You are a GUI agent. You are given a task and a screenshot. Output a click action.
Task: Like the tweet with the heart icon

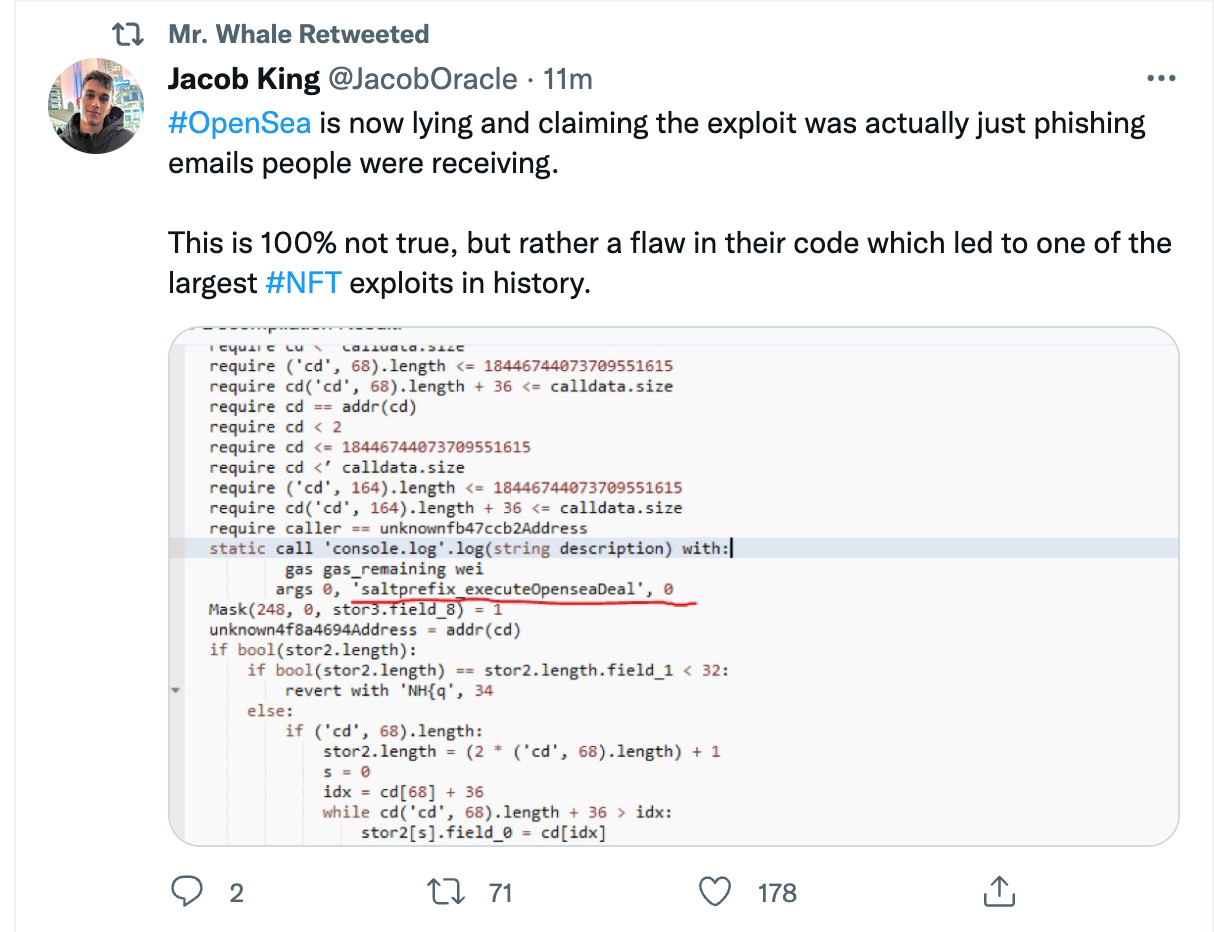(x=714, y=891)
